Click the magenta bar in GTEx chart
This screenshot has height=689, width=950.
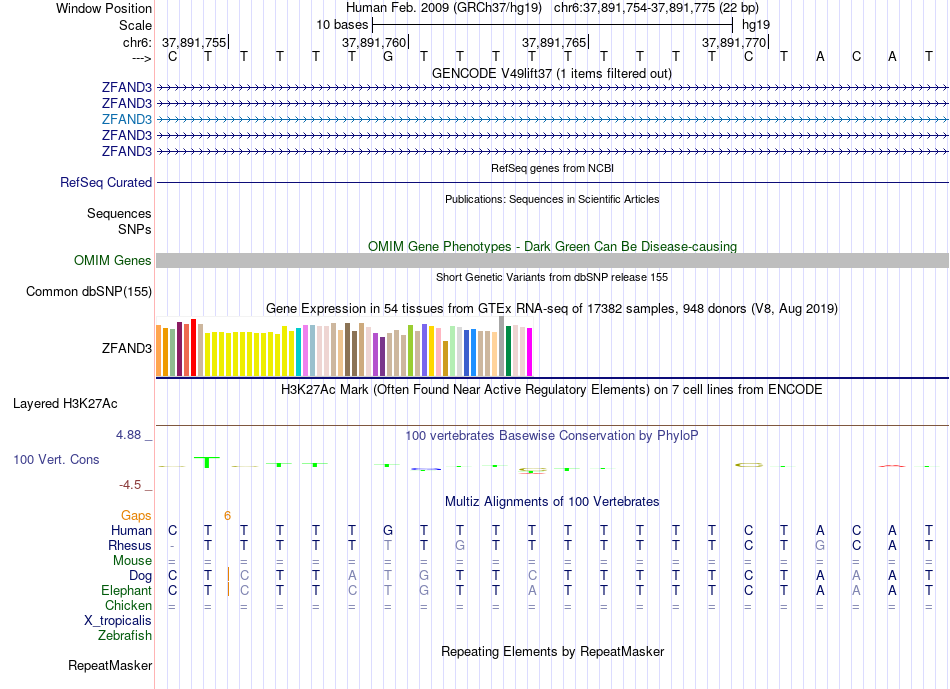pyautogui.click(x=530, y=352)
